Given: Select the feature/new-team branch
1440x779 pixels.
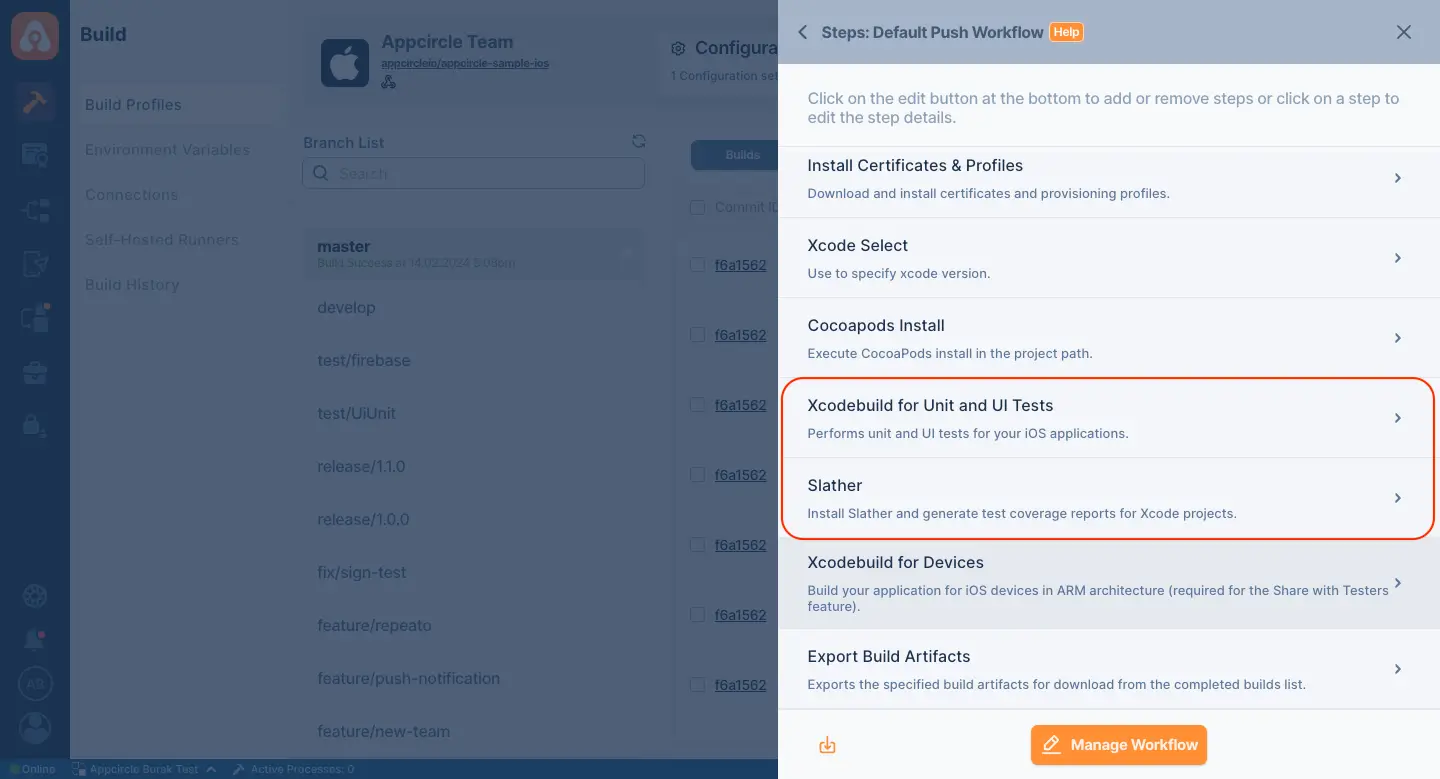Looking at the screenshot, I should coord(383,731).
